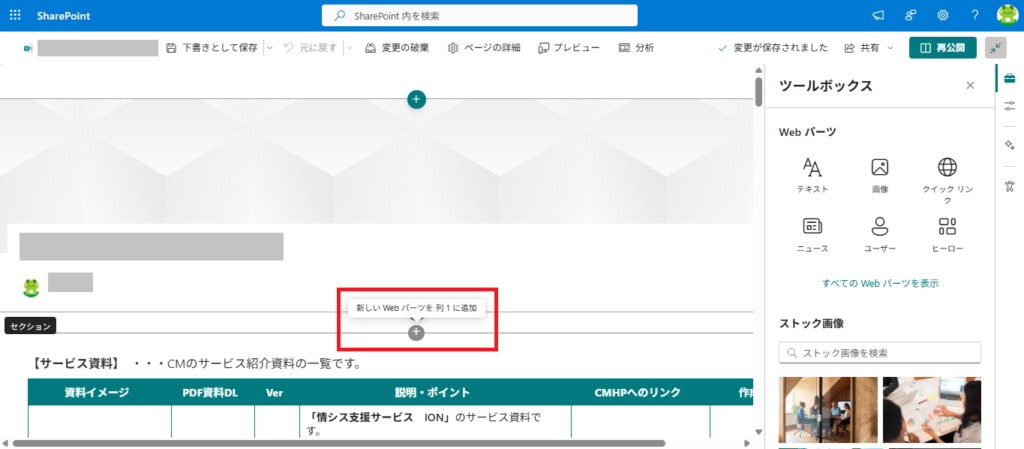The height and width of the screenshot is (449, 1024).
Task: Click the collapse arrows icon beside 再公開
Action: pos(995,48)
